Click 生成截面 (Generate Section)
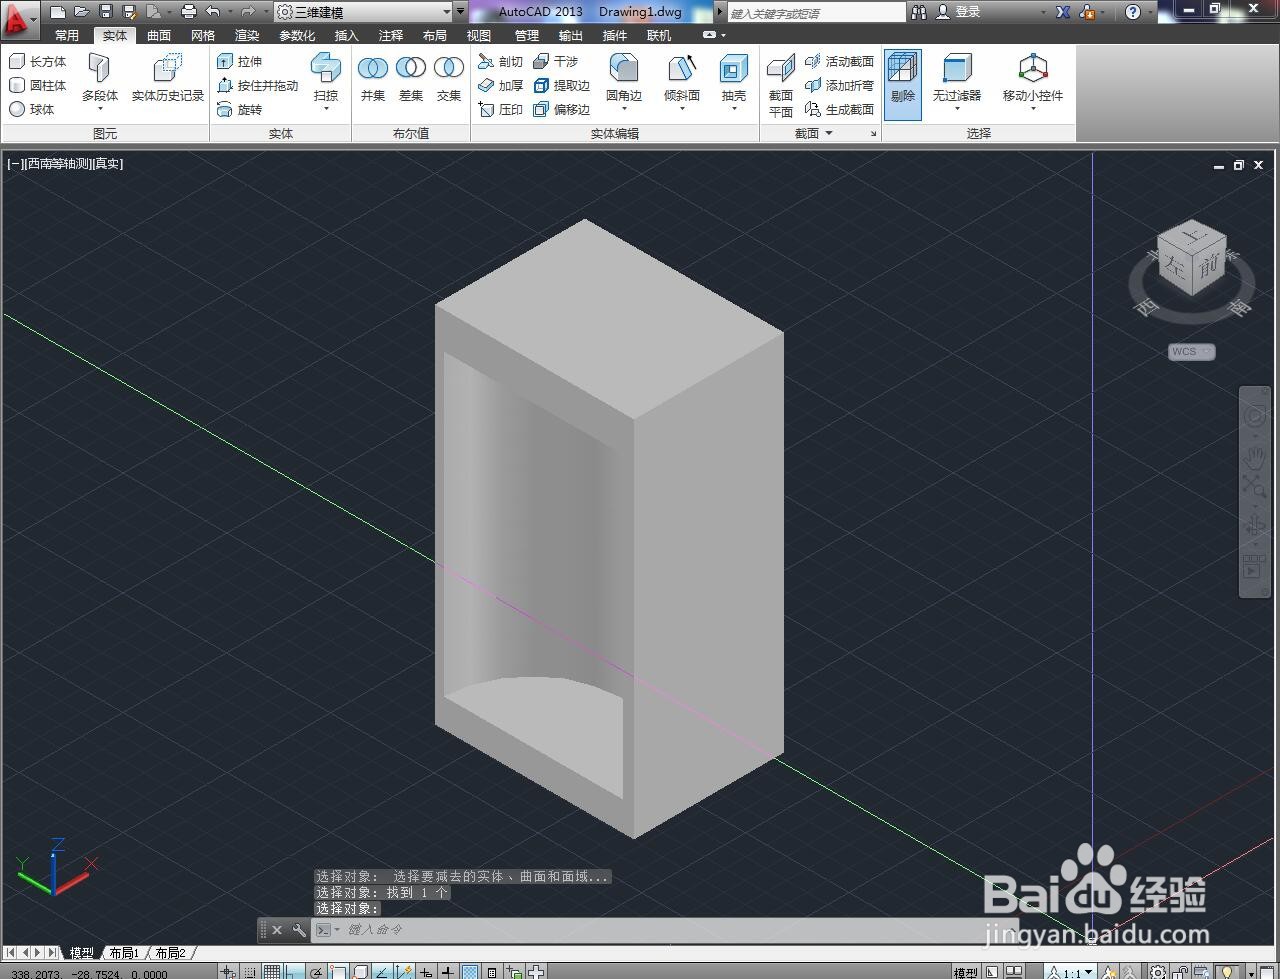Image resolution: width=1280 pixels, height=979 pixels. tap(840, 109)
